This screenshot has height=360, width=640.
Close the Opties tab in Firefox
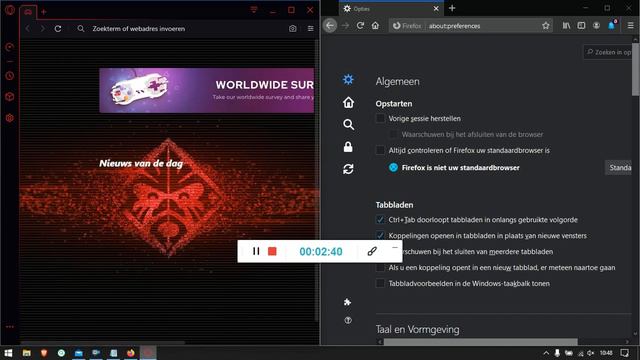[436, 9]
